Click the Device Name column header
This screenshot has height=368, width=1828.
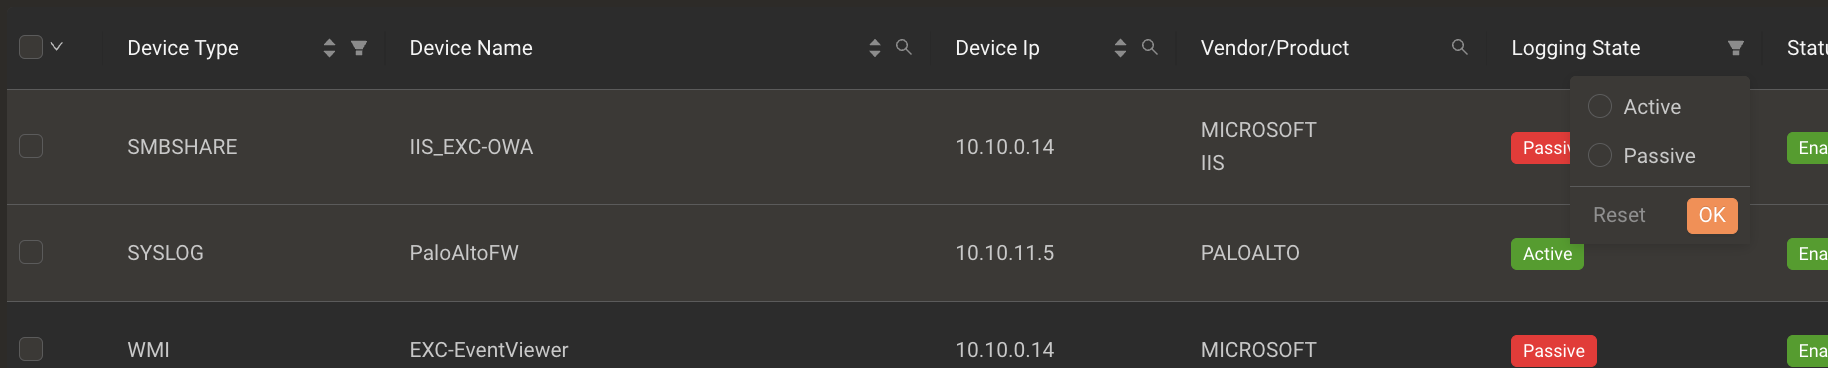pyautogui.click(x=471, y=48)
